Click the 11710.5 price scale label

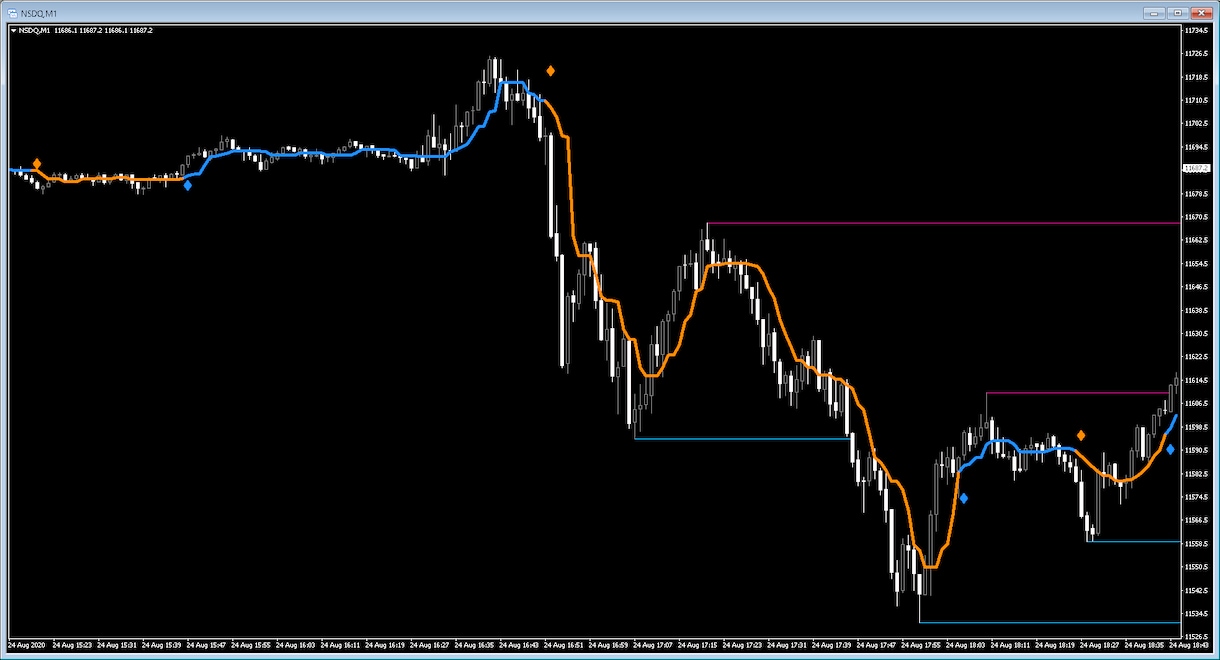1196,100
